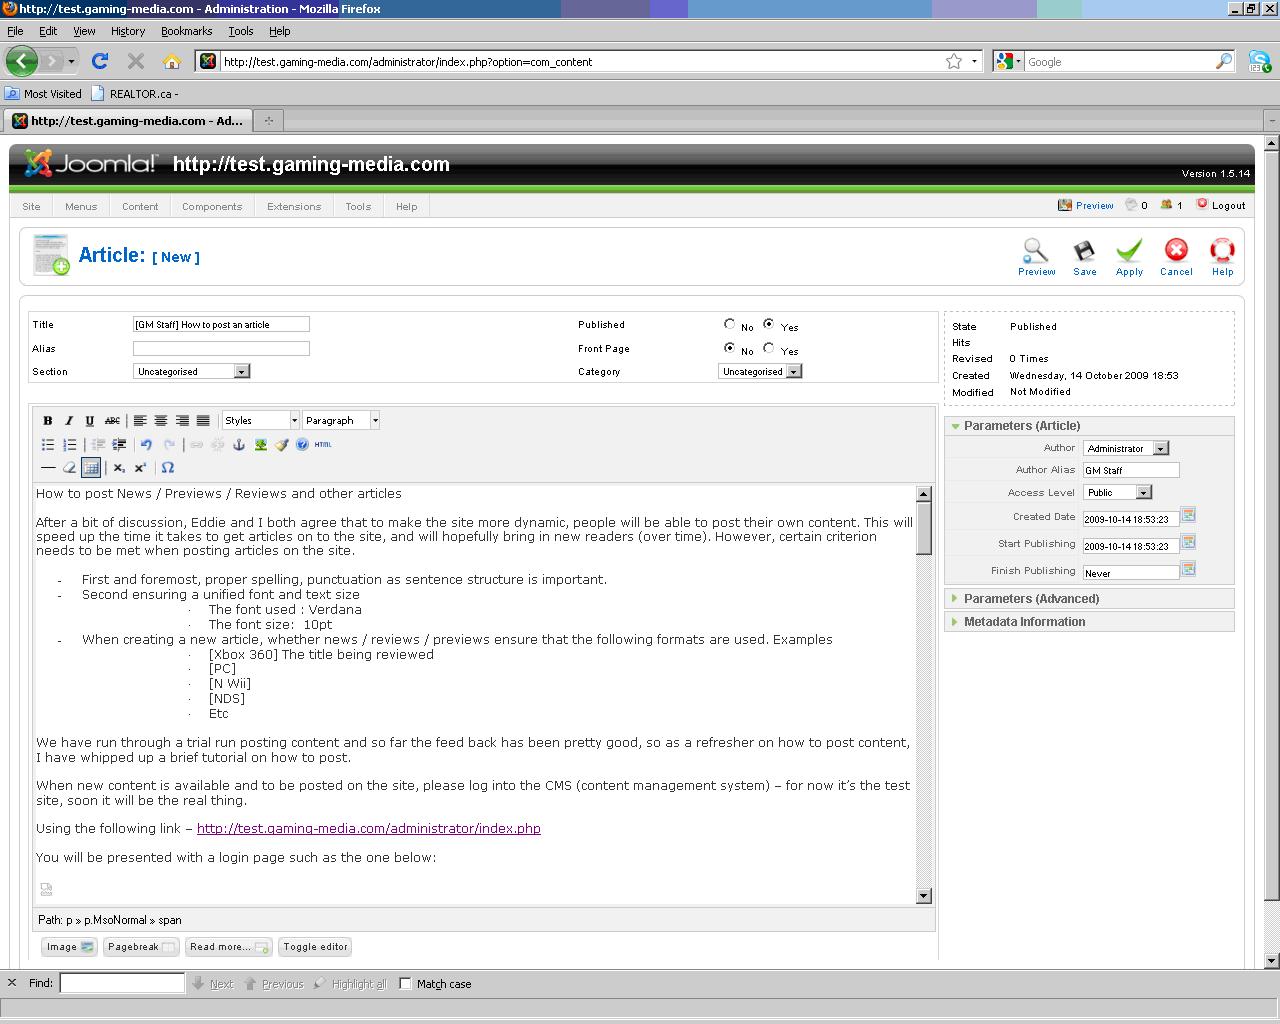
Task: Open the calendar for Created Date
Action: pyautogui.click(x=1188, y=515)
